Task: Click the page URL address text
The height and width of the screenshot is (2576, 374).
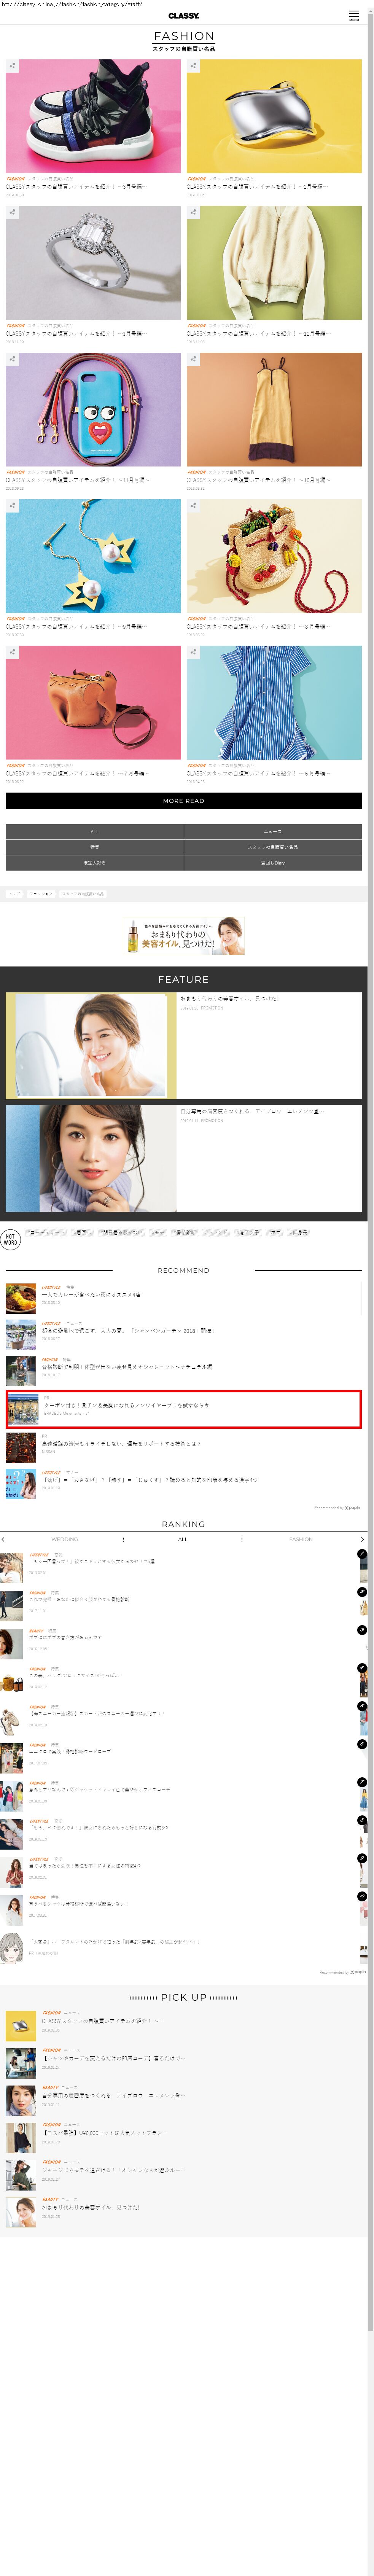Action: 72,4
